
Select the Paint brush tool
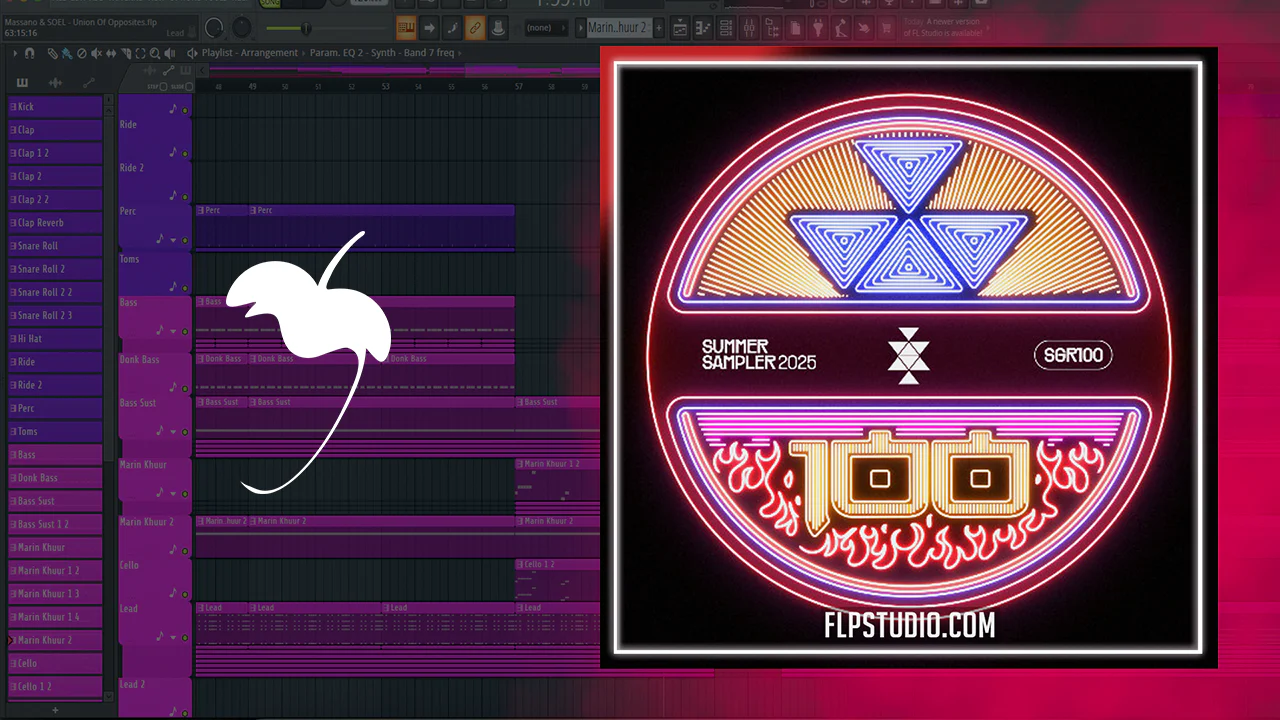pos(66,53)
